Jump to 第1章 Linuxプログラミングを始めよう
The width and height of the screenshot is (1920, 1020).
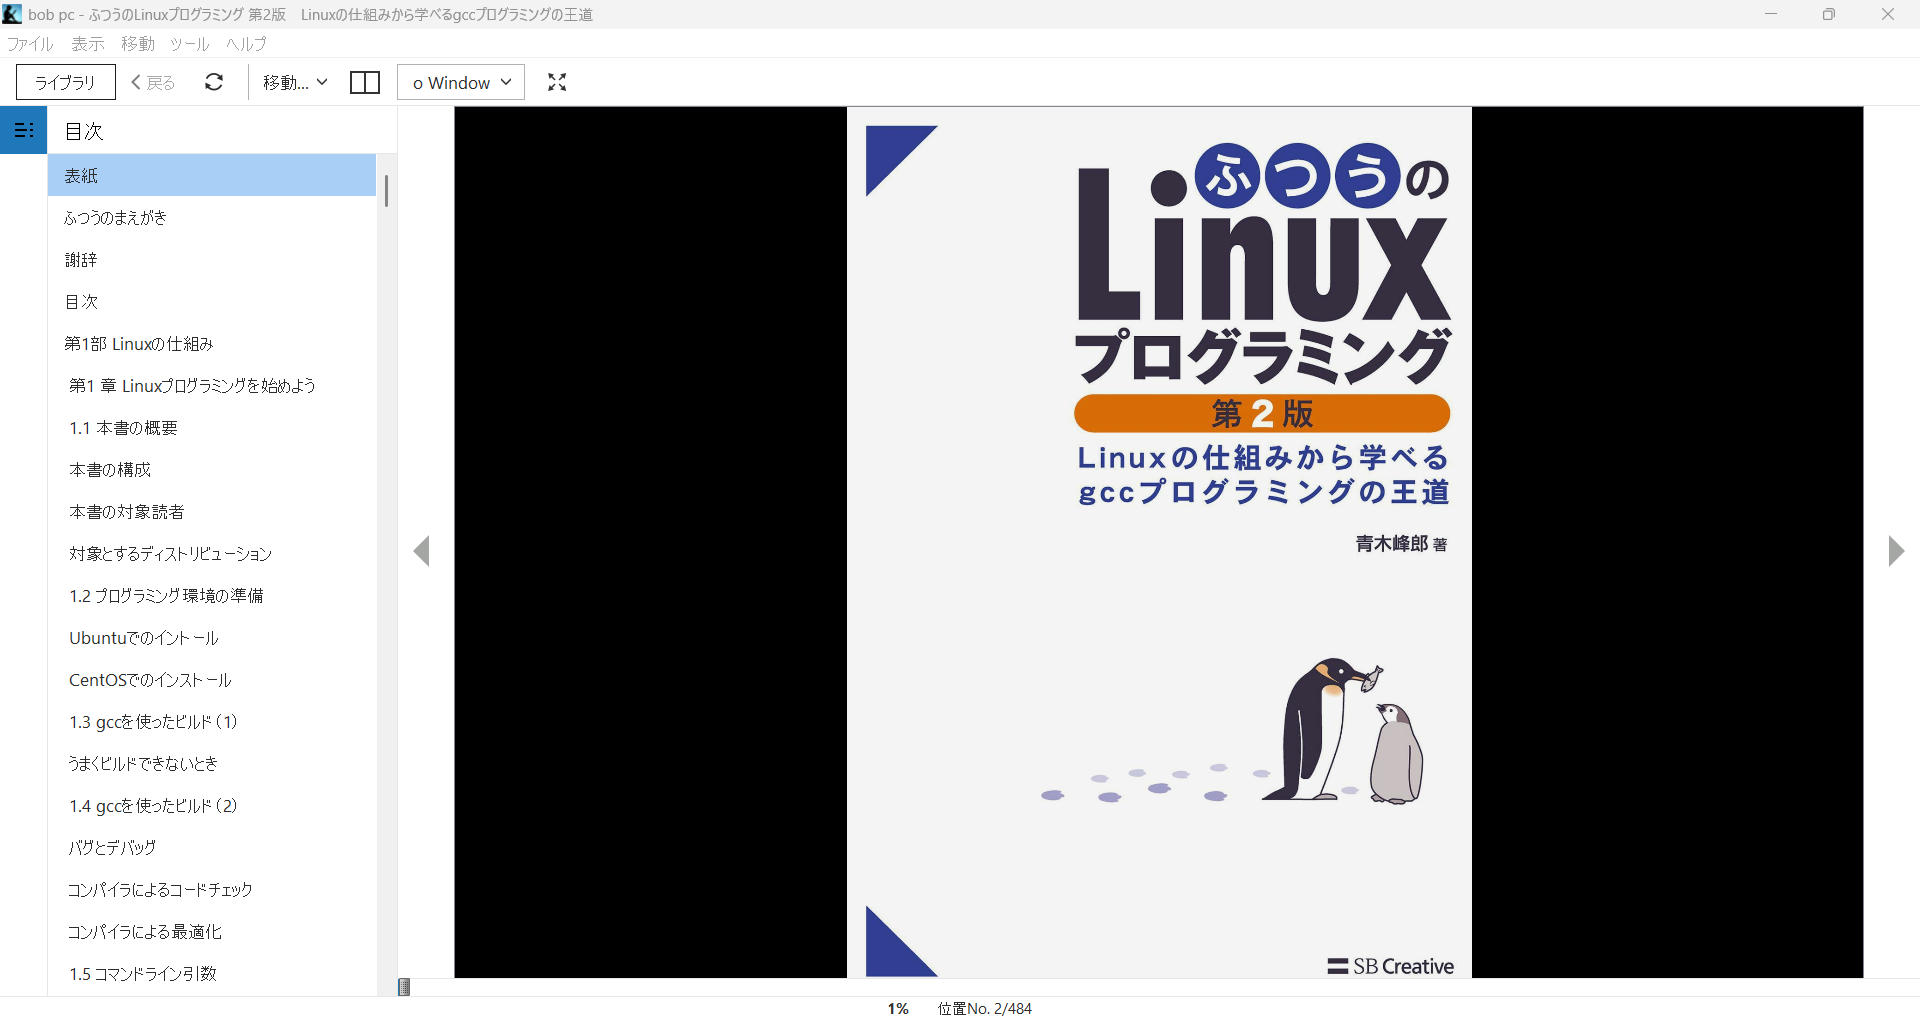(212, 385)
